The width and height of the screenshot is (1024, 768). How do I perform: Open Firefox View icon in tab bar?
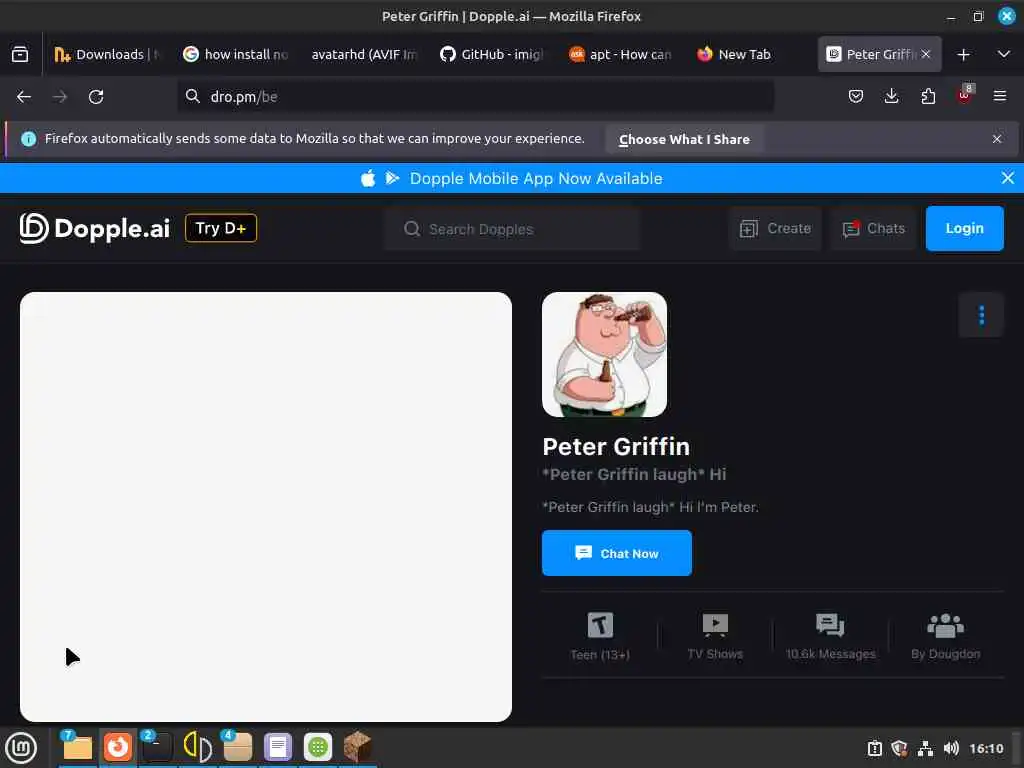click(20, 55)
